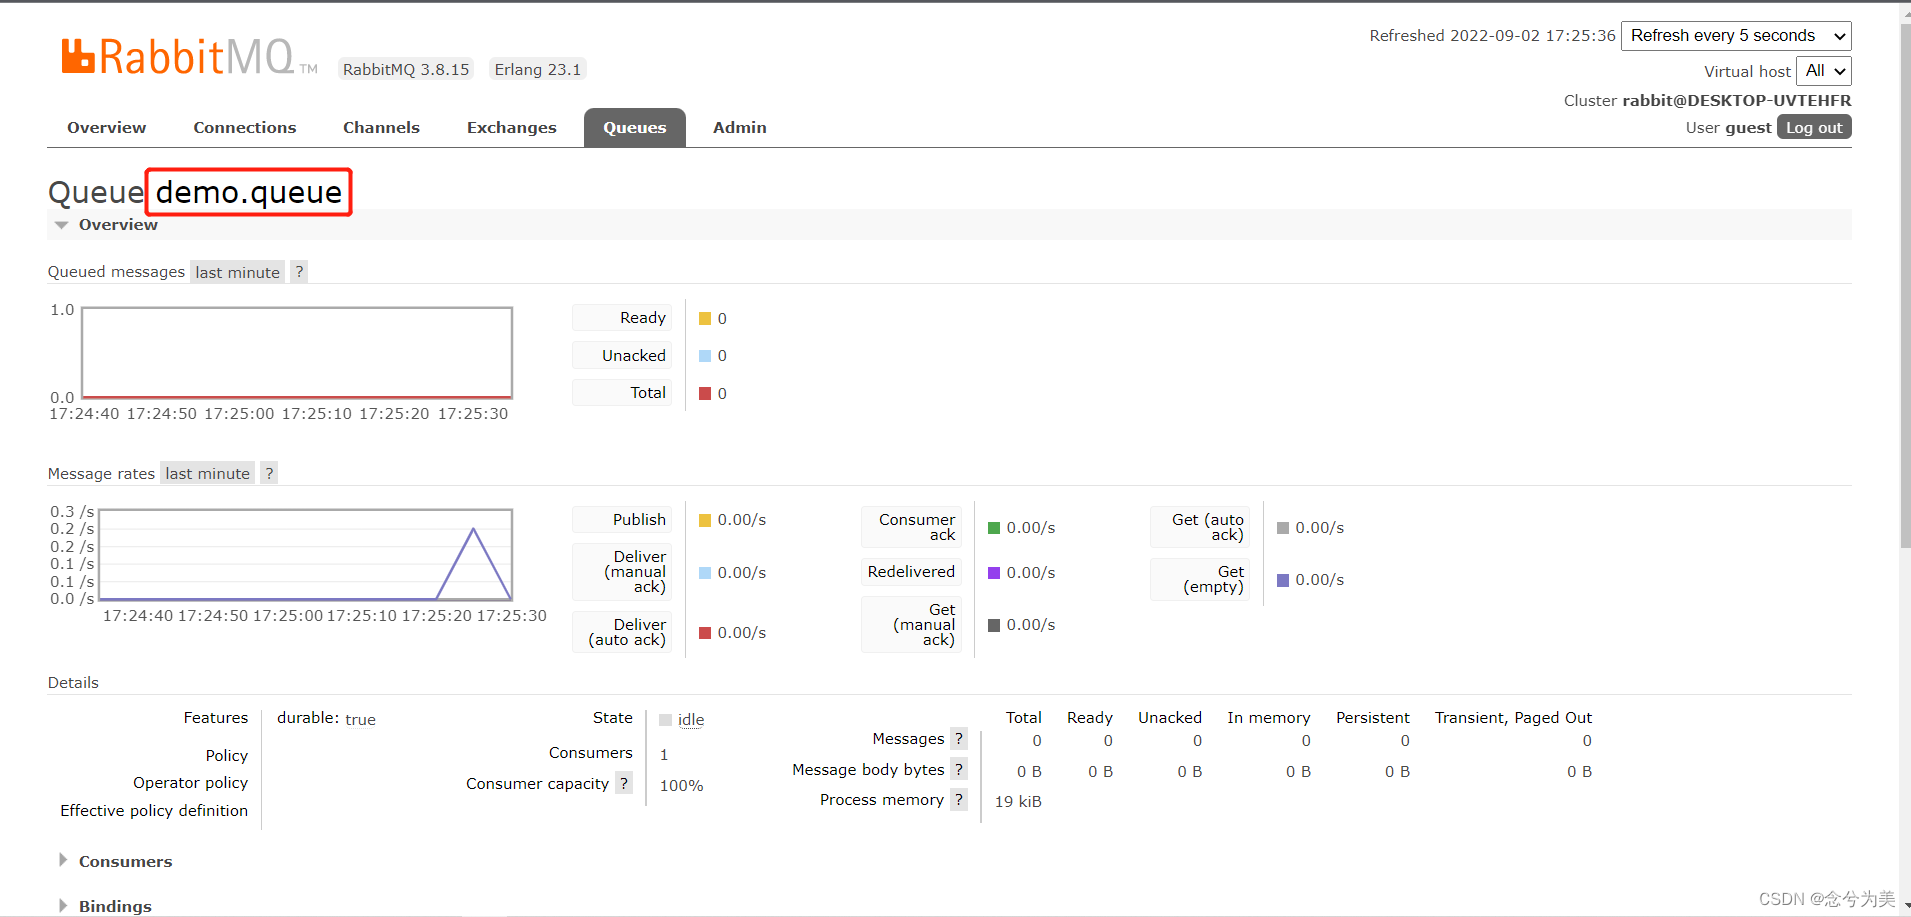Click the blue Unacked color swatch
Screen dimensions: 1911x917
(705, 356)
